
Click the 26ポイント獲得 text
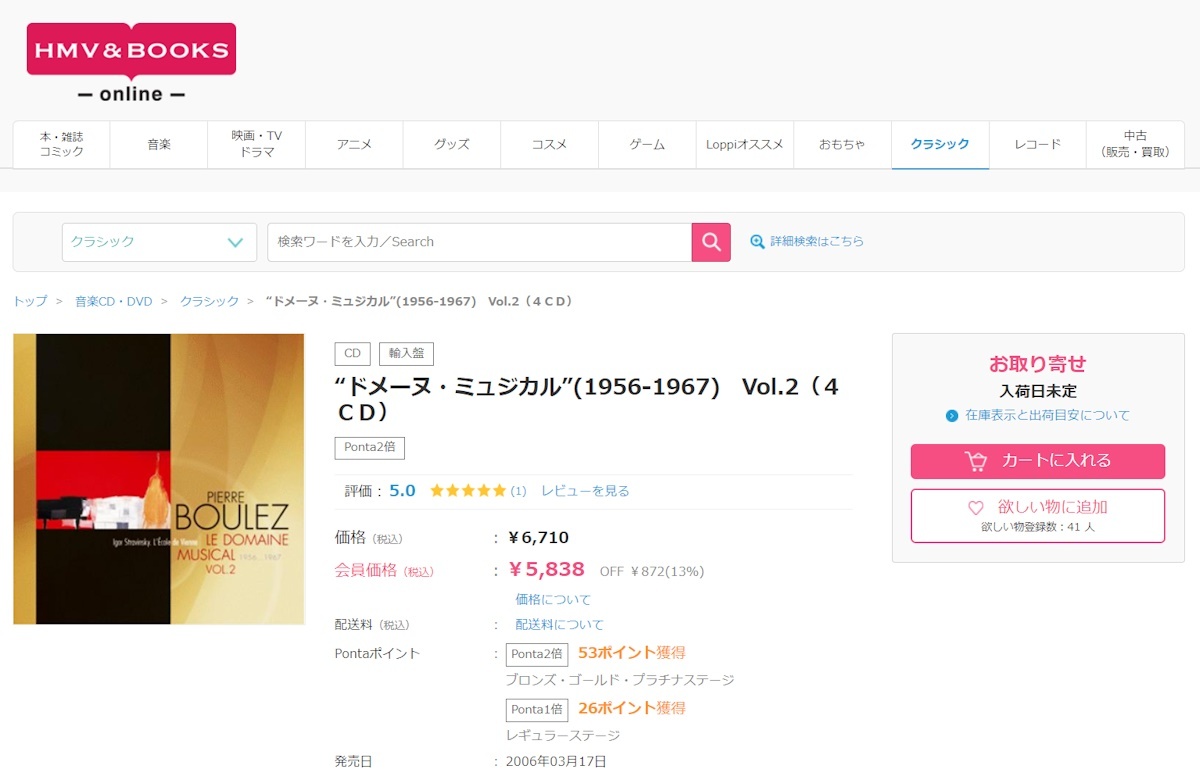coord(632,708)
